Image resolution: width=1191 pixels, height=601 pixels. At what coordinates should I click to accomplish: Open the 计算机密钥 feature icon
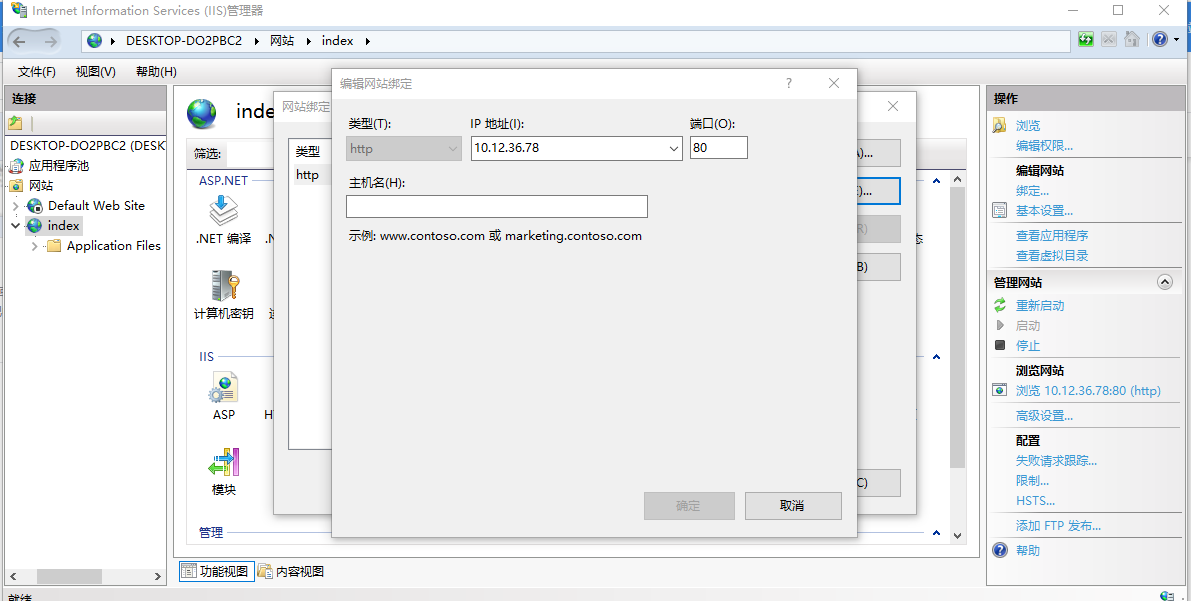click(223, 290)
